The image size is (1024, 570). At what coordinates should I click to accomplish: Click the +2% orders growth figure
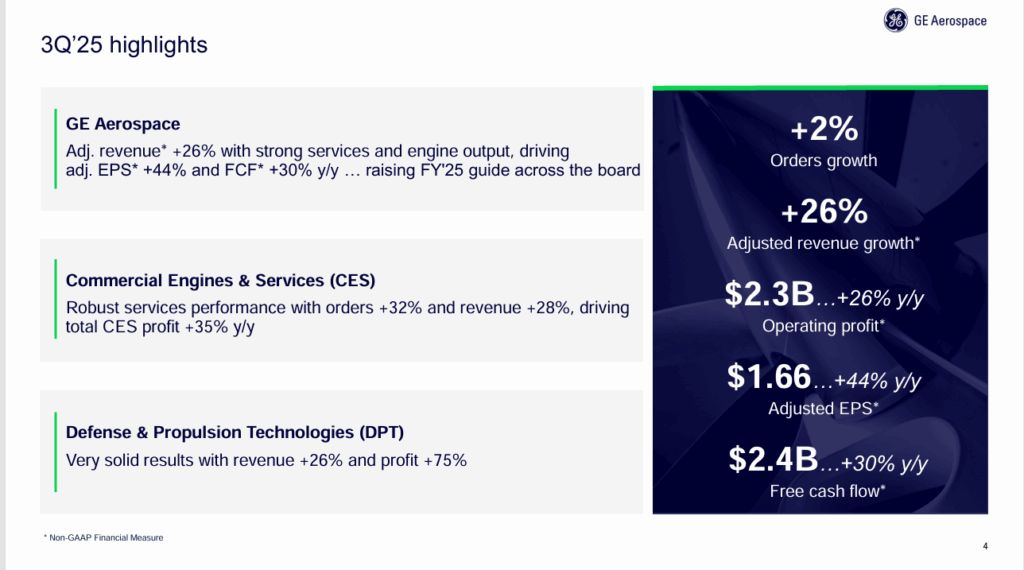pos(824,130)
